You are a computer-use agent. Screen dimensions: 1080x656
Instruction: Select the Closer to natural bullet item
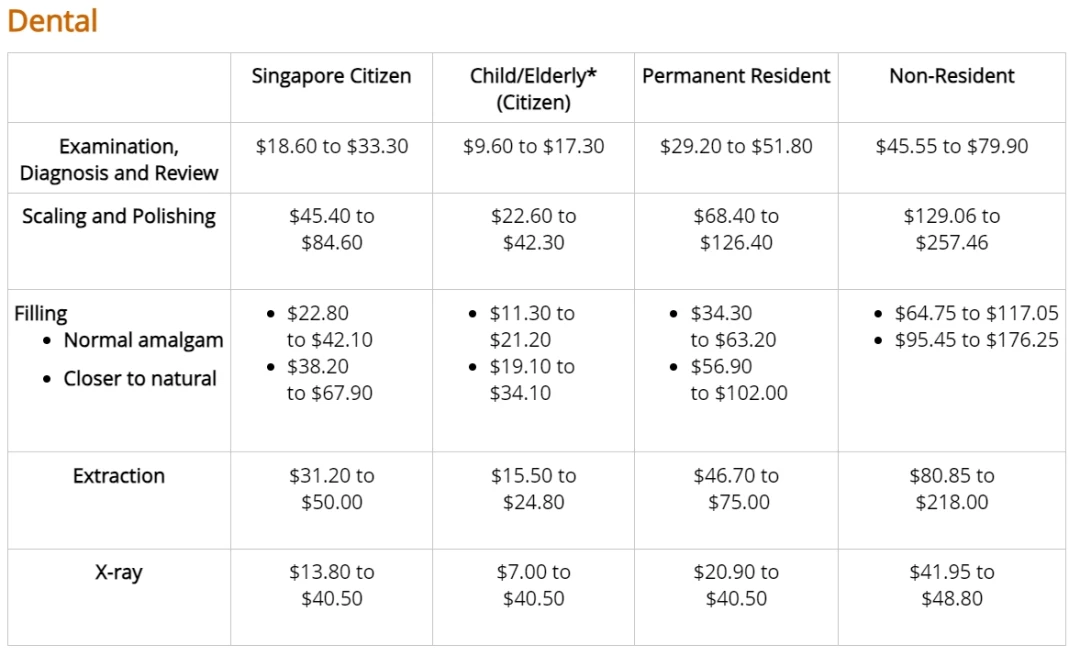[x=140, y=379]
